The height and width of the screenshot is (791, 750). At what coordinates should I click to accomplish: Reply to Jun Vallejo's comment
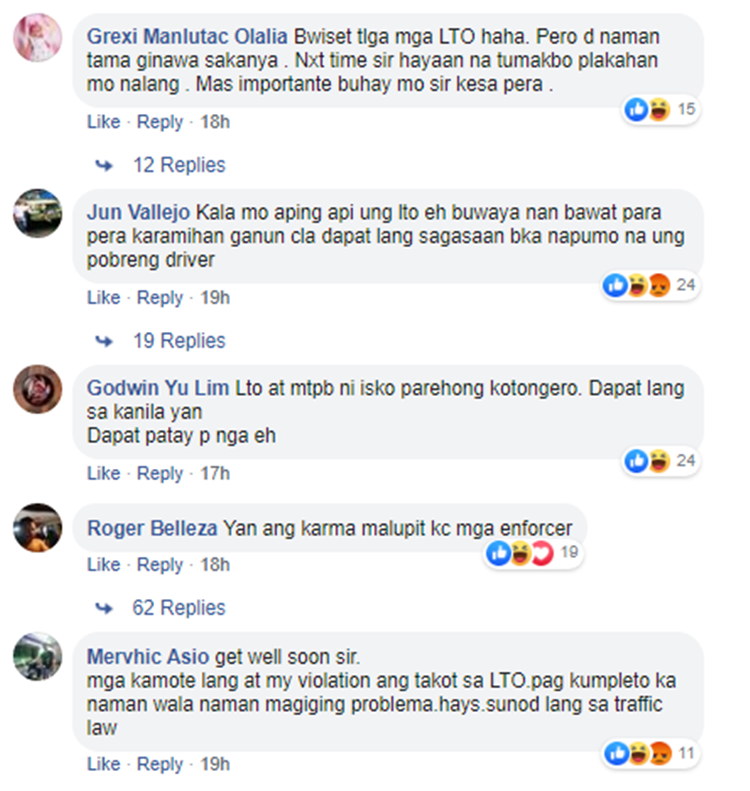point(160,298)
